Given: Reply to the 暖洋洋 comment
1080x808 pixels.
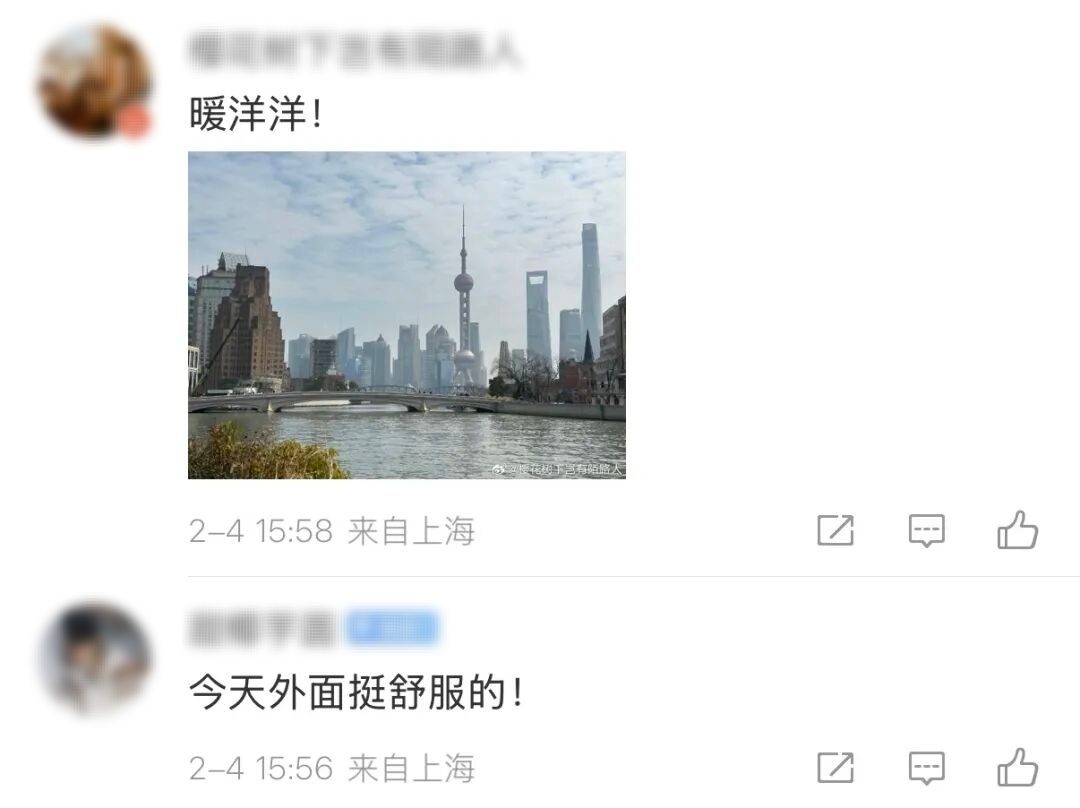Looking at the screenshot, I should [926, 531].
